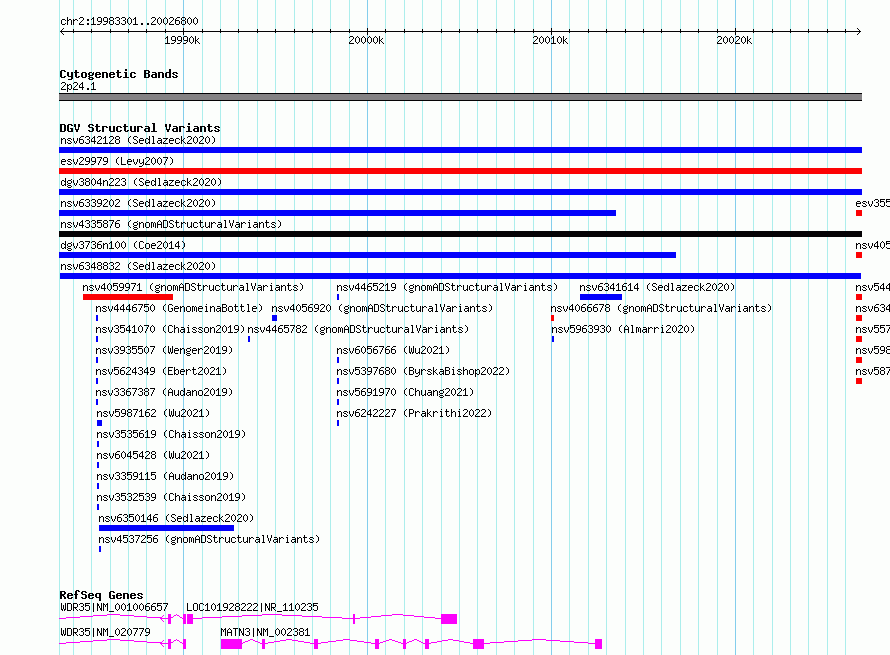Open WDR35|NM_001006657 gene label
The image size is (890, 655).
point(114,607)
